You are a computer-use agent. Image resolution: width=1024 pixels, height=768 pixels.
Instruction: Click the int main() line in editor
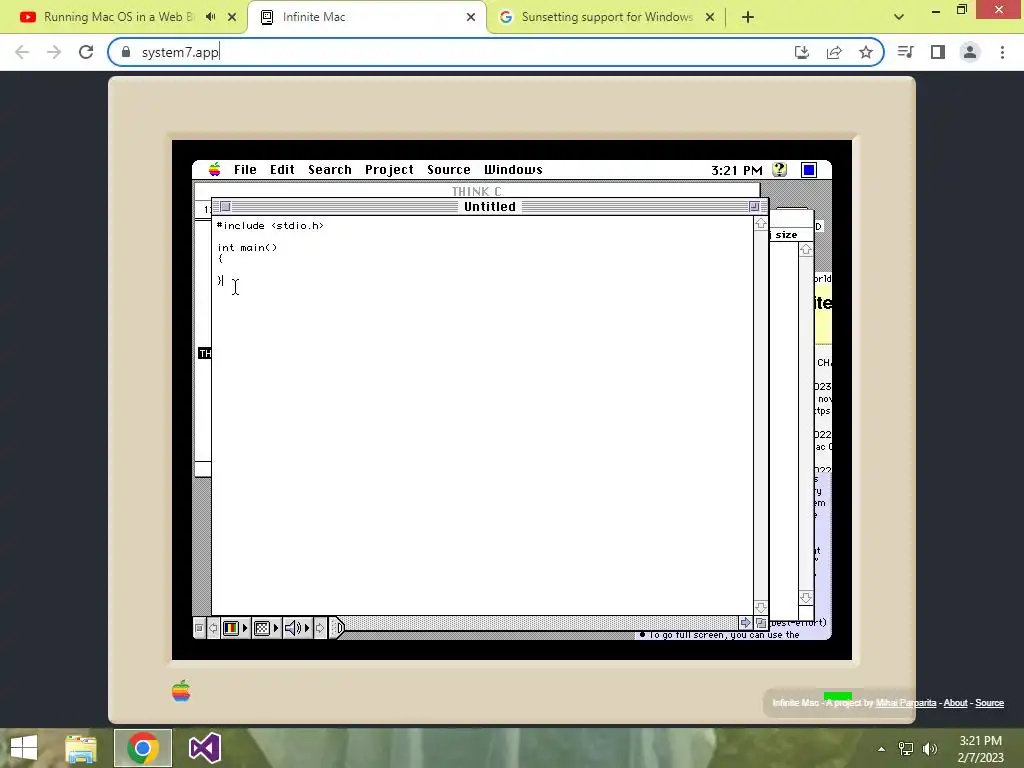[x=248, y=248]
